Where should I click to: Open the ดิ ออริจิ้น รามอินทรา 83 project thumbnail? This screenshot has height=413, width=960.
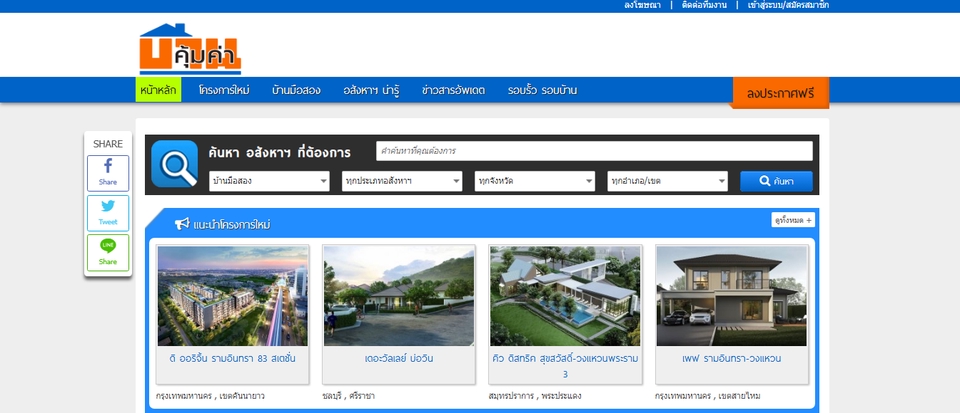[233, 296]
